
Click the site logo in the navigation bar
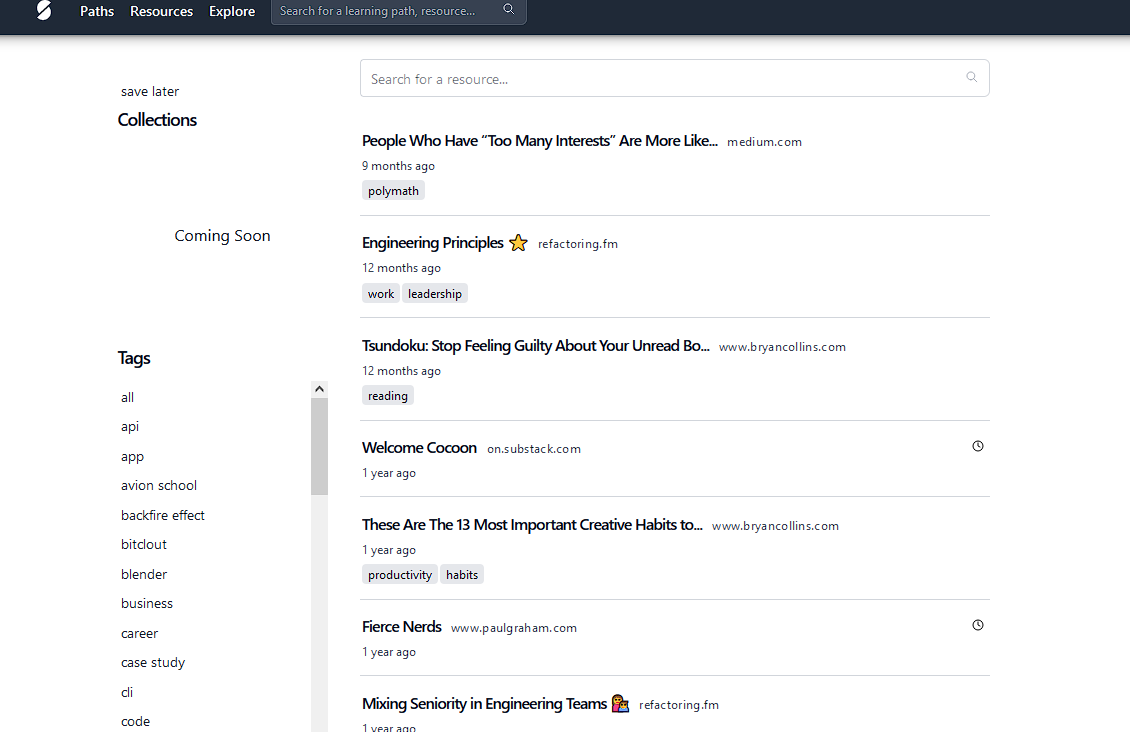pyautogui.click(x=42, y=11)
